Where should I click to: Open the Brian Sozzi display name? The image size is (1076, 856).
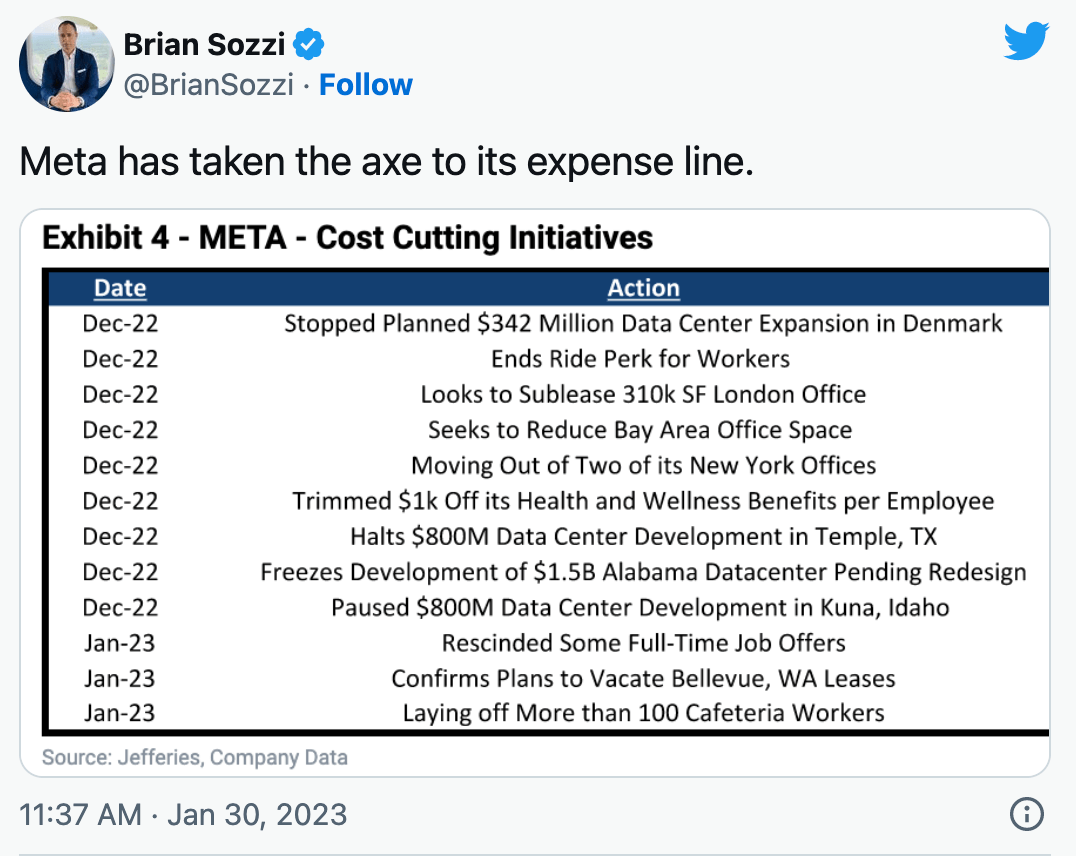pos(204,45)
